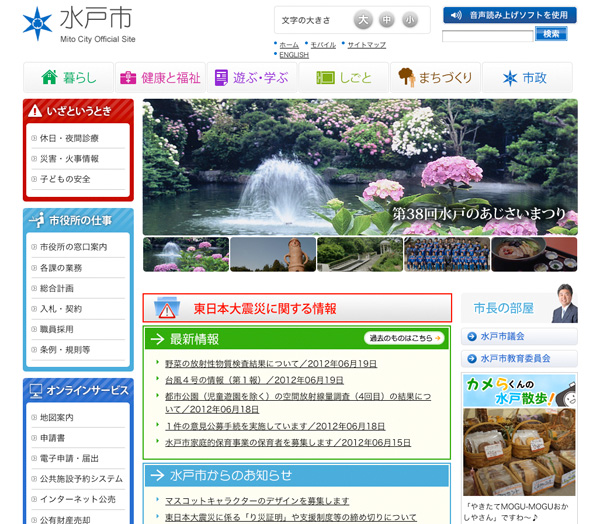
Task: Click the warning triangle on the earthquake info banner
Action: (x=167, y=308)
